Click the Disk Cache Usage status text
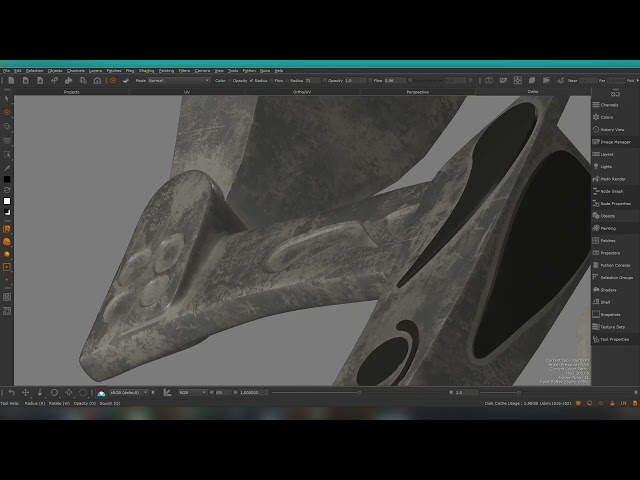 coord(528,403)
